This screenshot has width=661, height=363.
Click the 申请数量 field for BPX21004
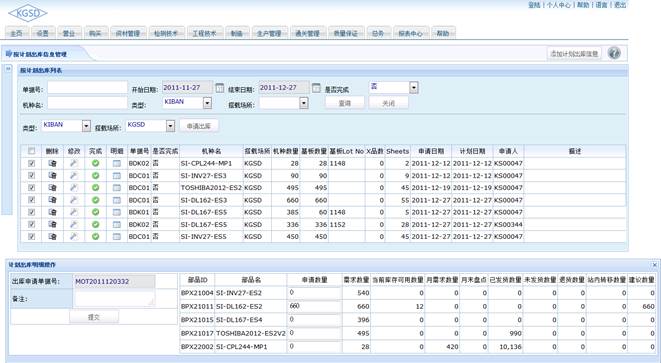(314, 293)
